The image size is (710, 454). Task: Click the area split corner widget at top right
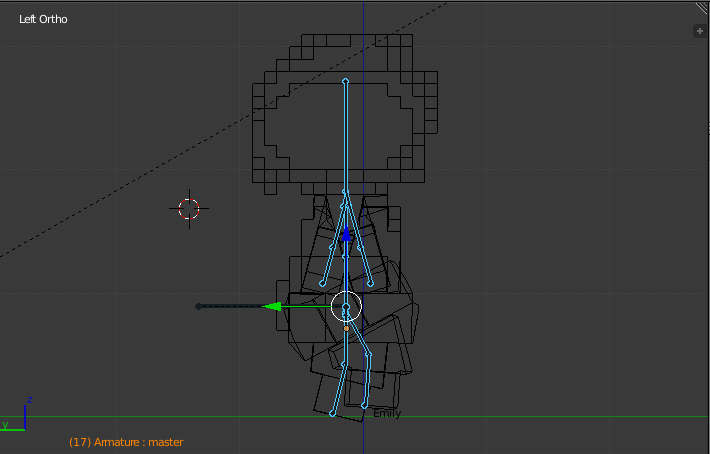pos(702,9)
